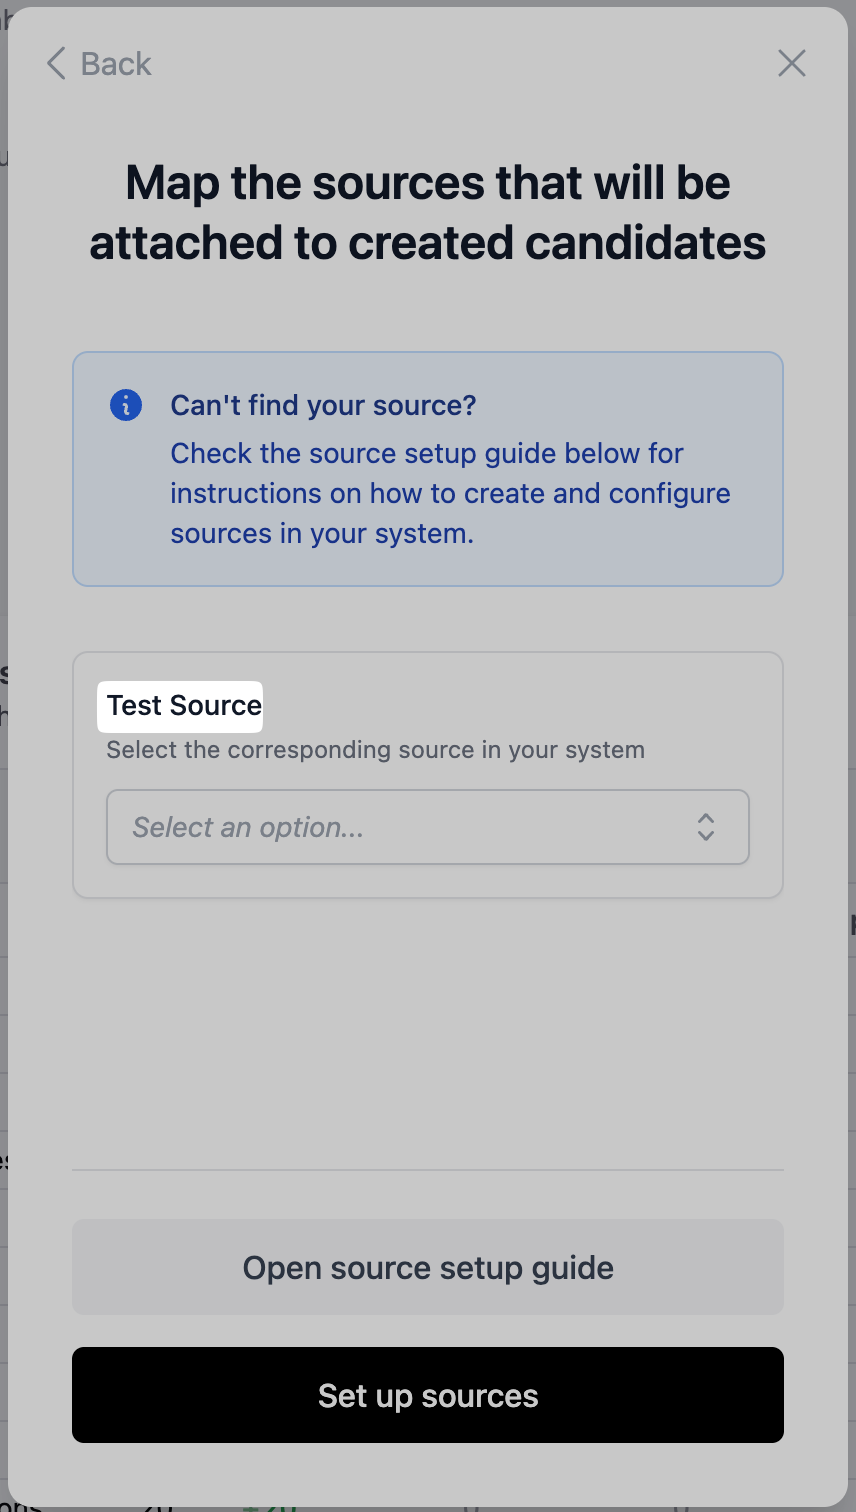Close the source mapping dialog
Screen dimensions: 856x1512
(x=791, y=64)
